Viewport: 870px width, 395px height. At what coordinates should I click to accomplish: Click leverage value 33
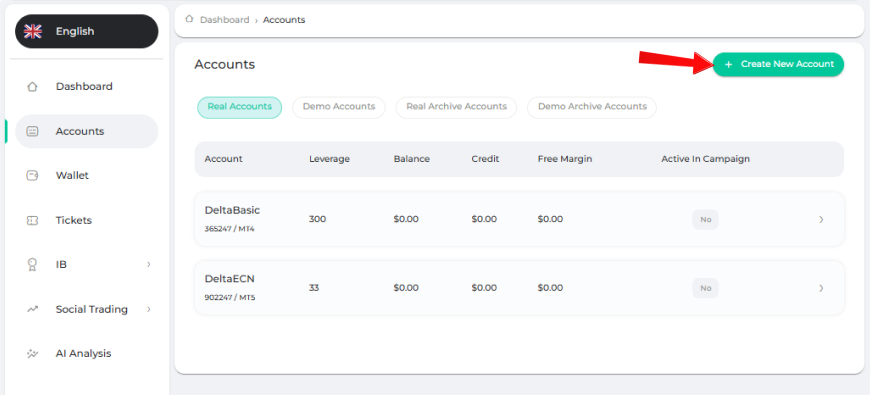pyautogui.click(x=314, y=288)
